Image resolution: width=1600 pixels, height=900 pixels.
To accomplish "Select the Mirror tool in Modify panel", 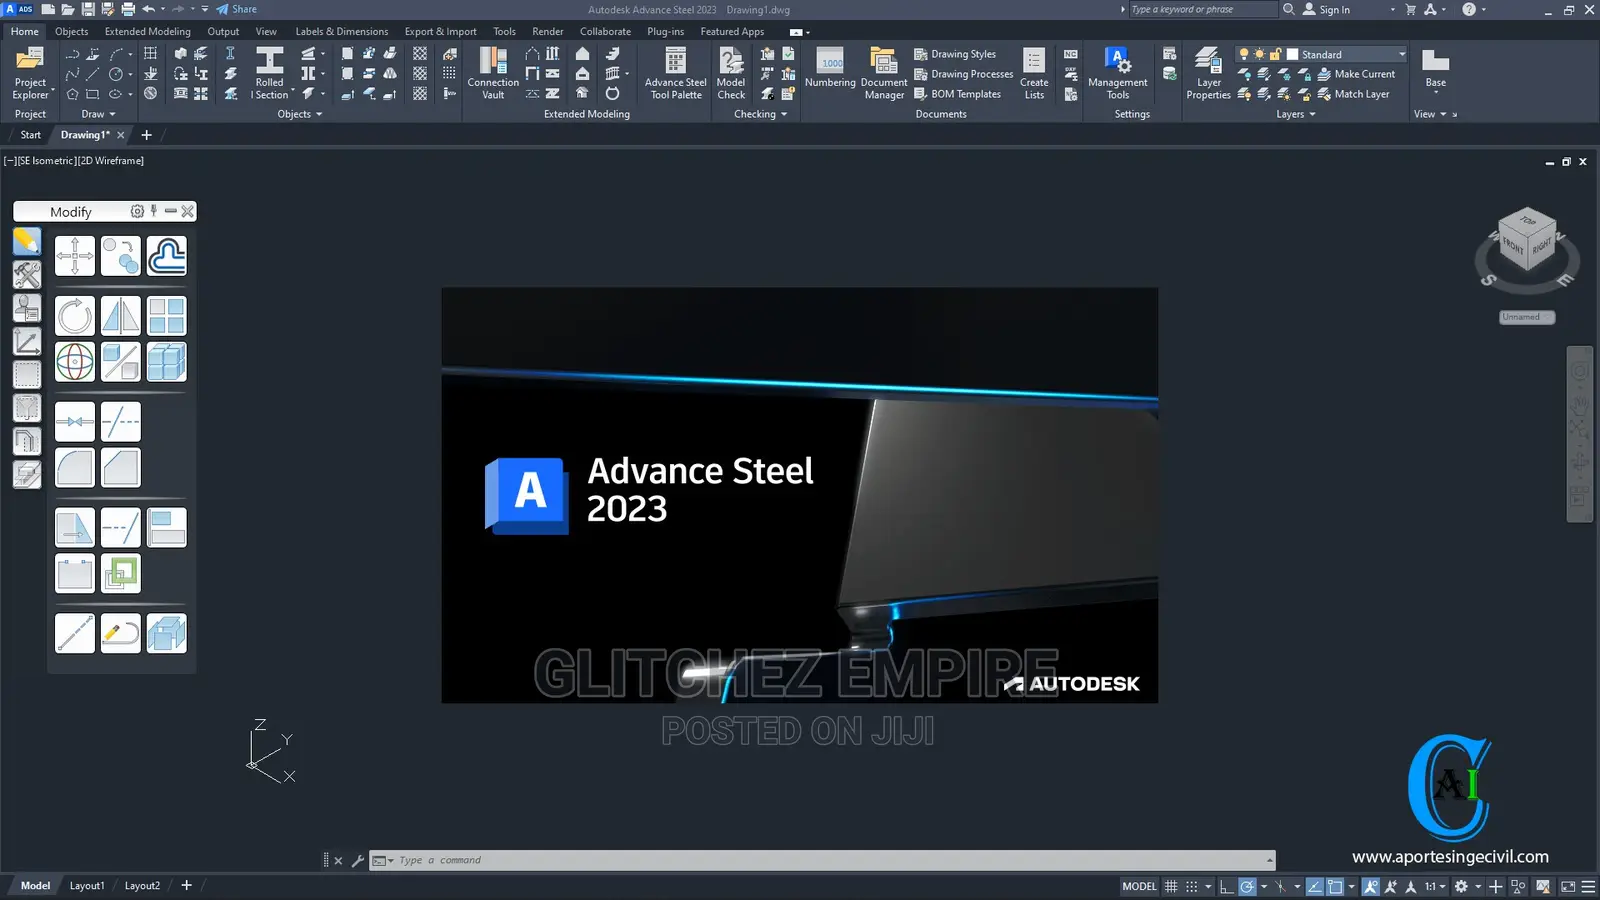I will (121, 316).
